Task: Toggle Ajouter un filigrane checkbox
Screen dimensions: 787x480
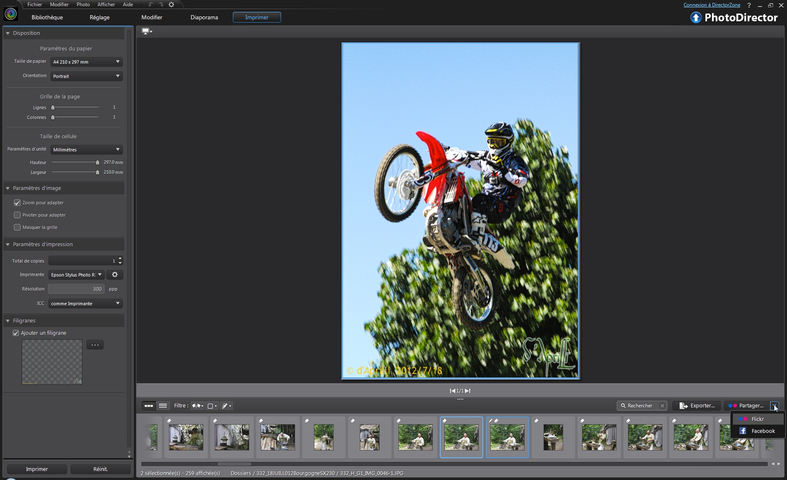Action: click(x=17, y=332)
